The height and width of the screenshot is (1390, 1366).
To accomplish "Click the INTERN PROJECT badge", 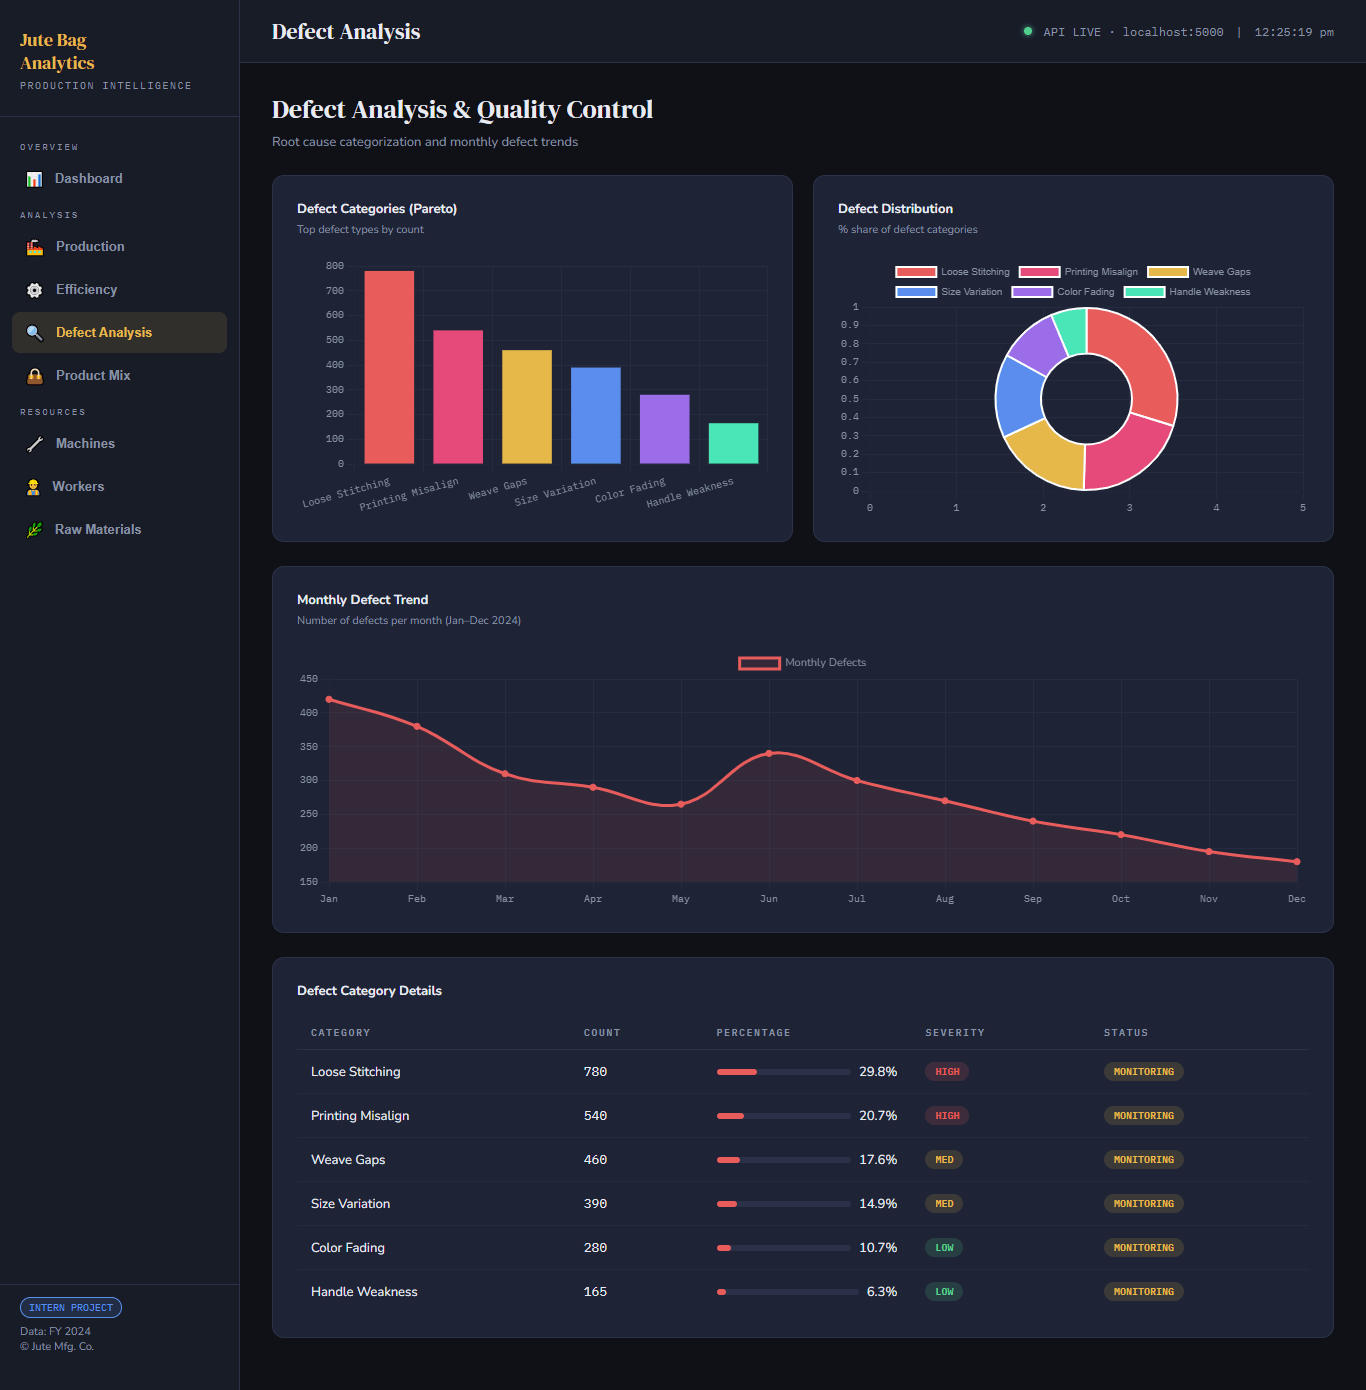I will 71,1308.
